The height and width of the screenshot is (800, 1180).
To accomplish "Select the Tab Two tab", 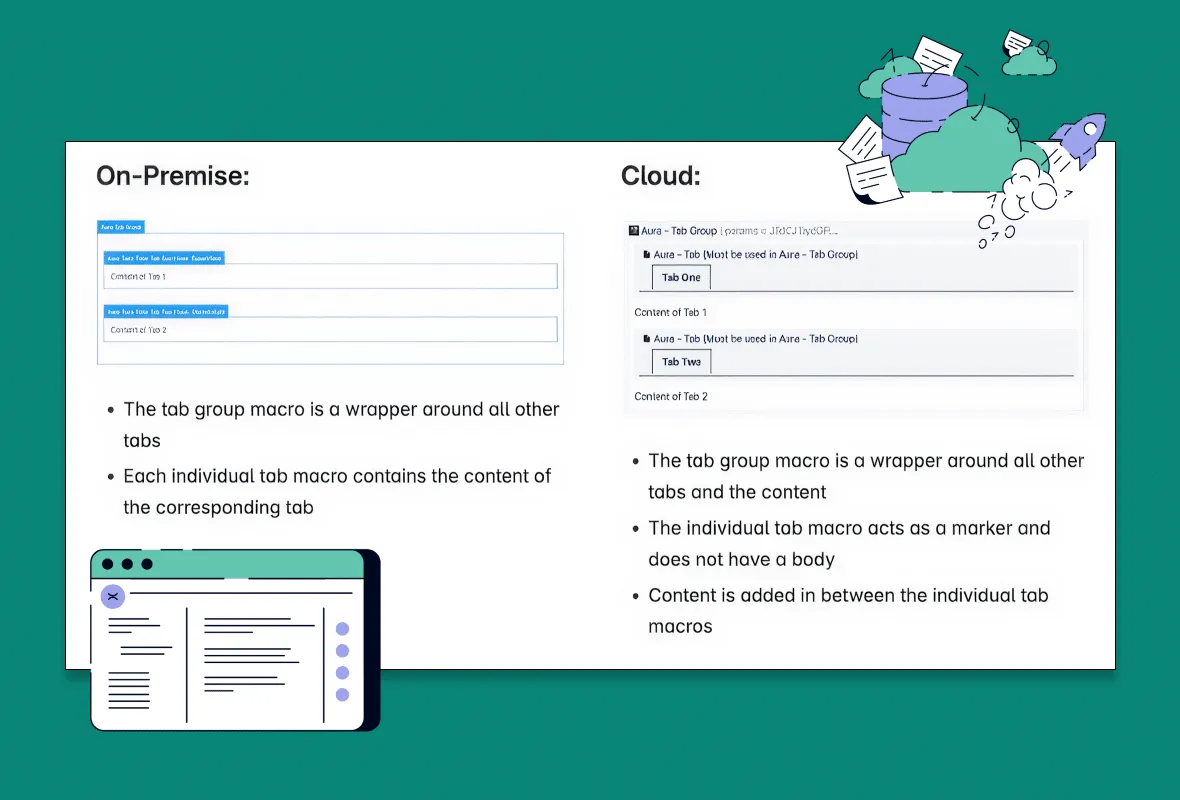I will point(681,362).
